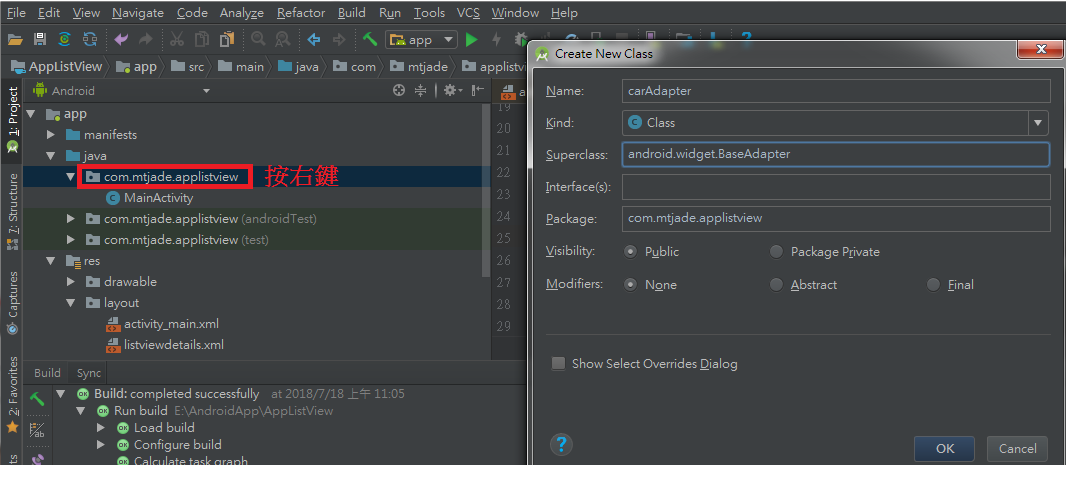
Task: Open the File menu
Action: pos(16,12)
